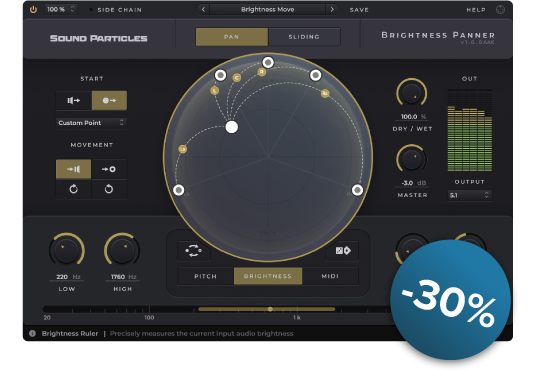The width and height of the screenshot is (536, 370).
Task: Click the randomize dice icon button
Action: coord(343,251)
